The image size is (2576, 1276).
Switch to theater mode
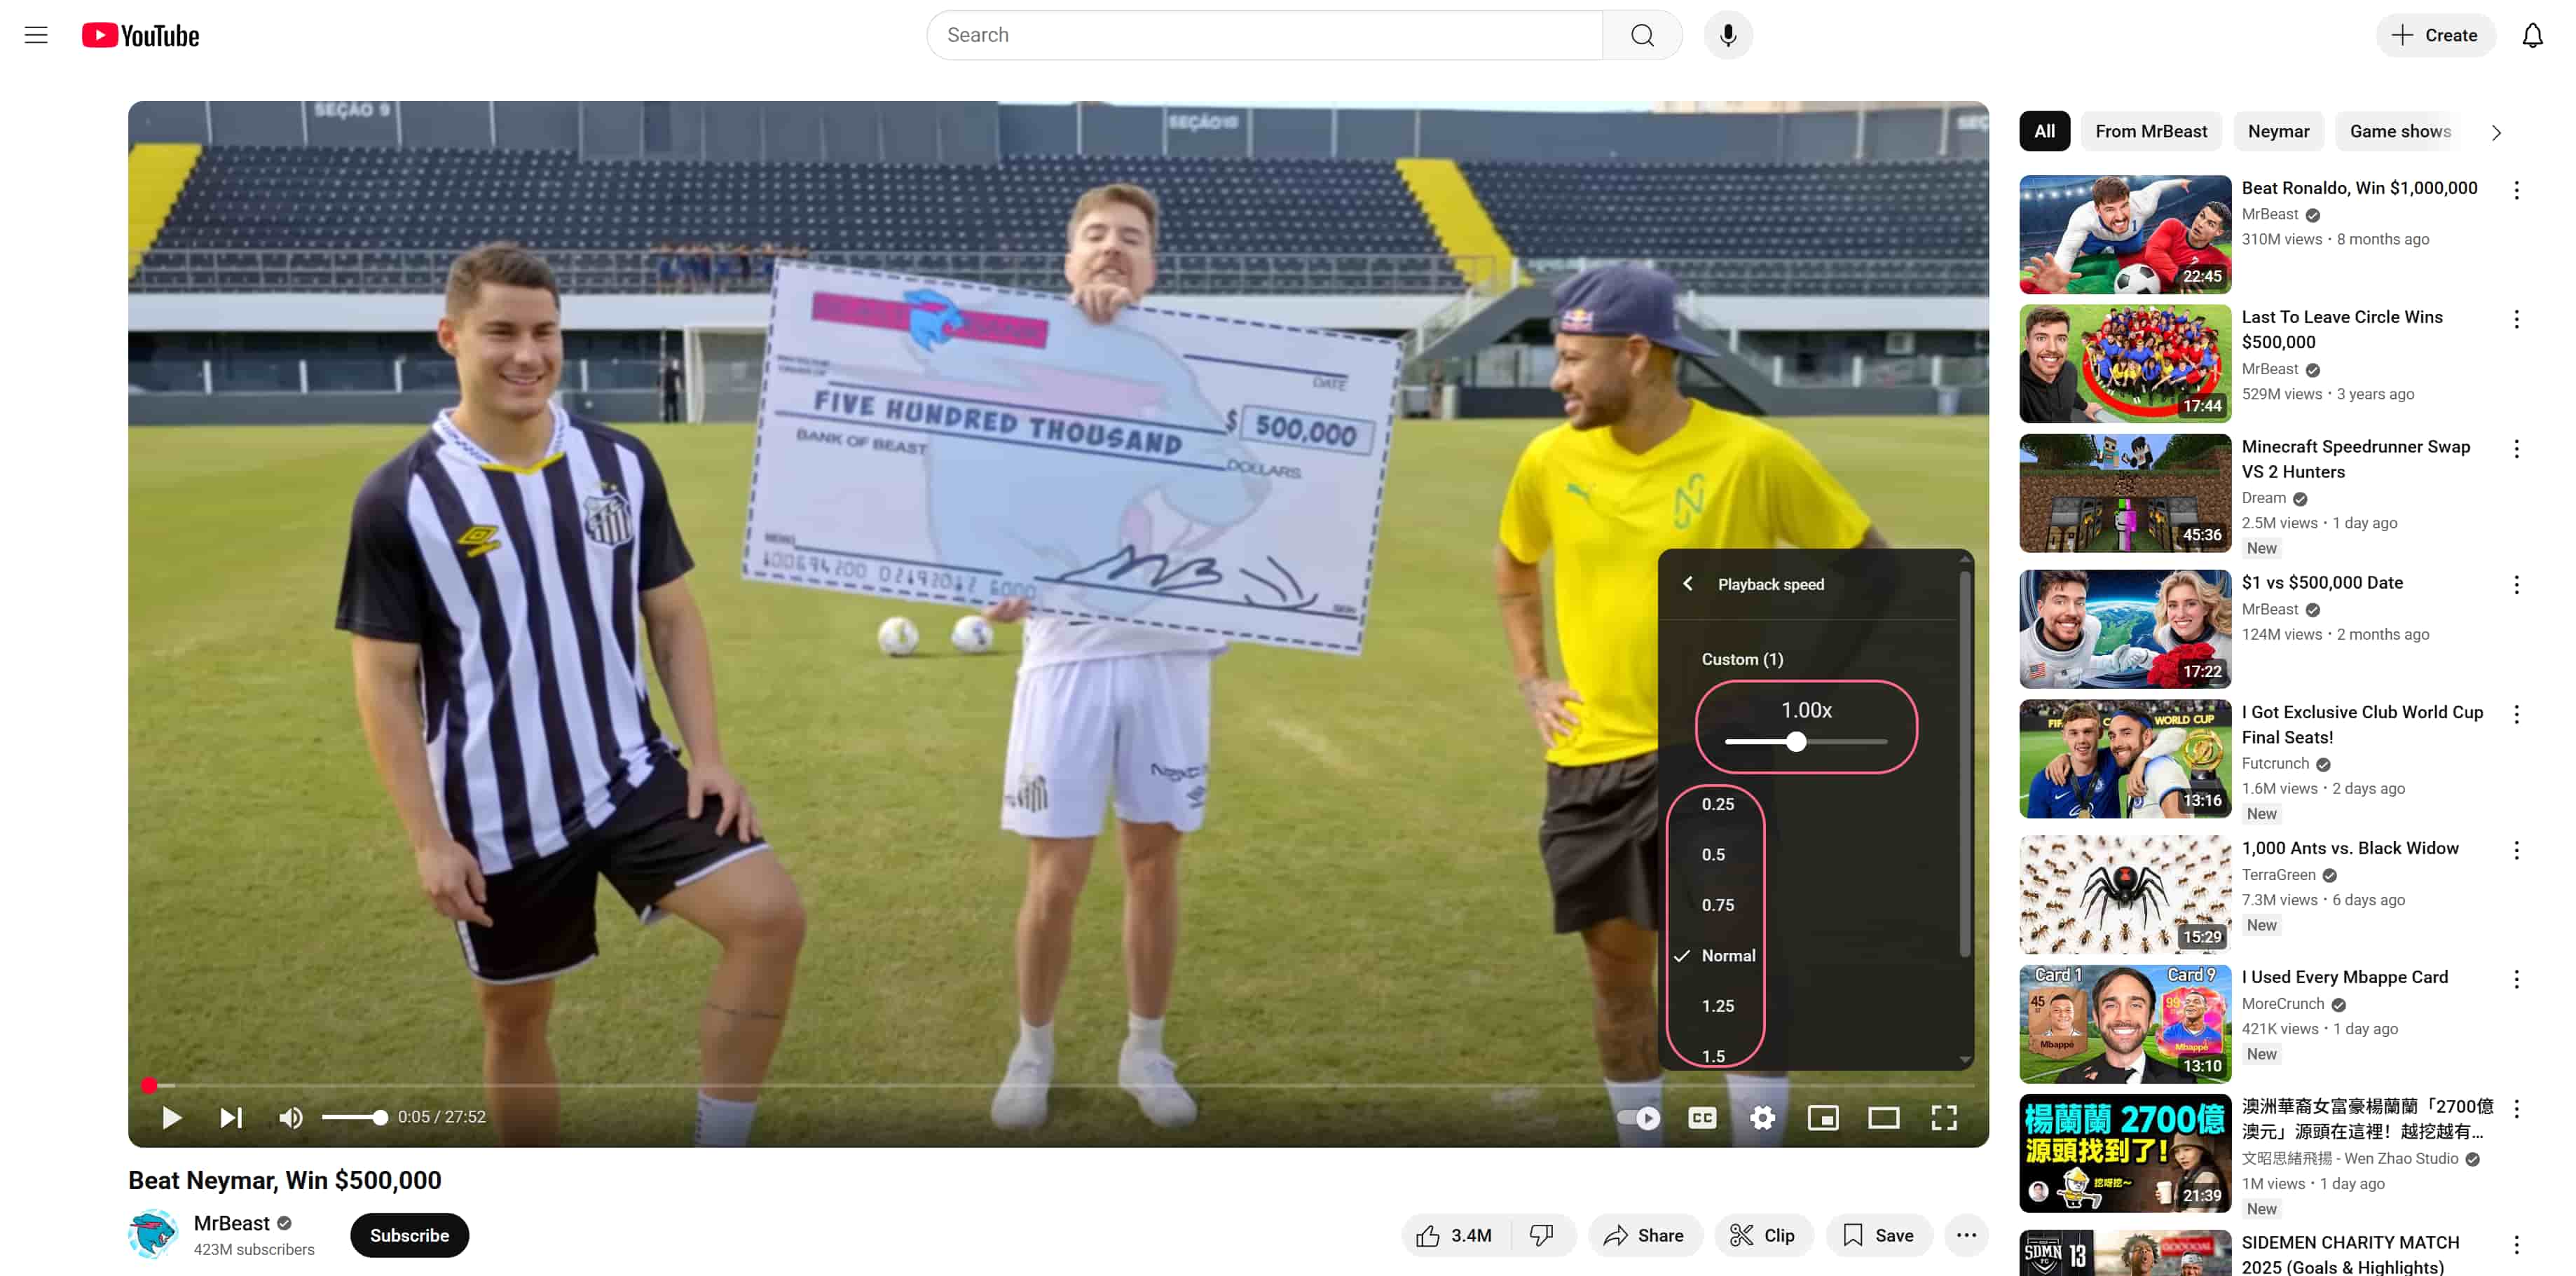(x=1884, y=1117)
